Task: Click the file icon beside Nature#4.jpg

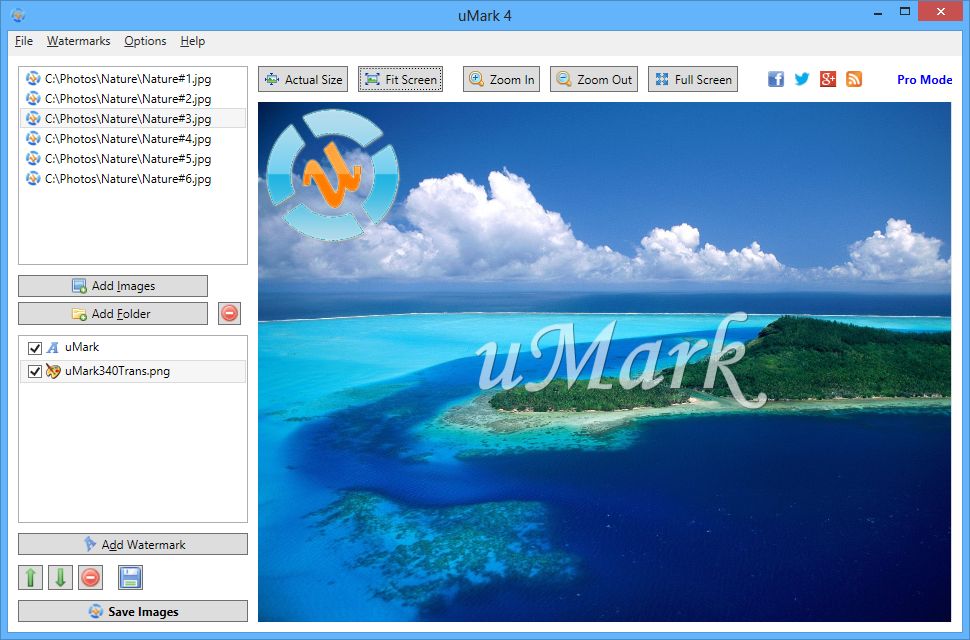Action: click(x=33, y=139)
